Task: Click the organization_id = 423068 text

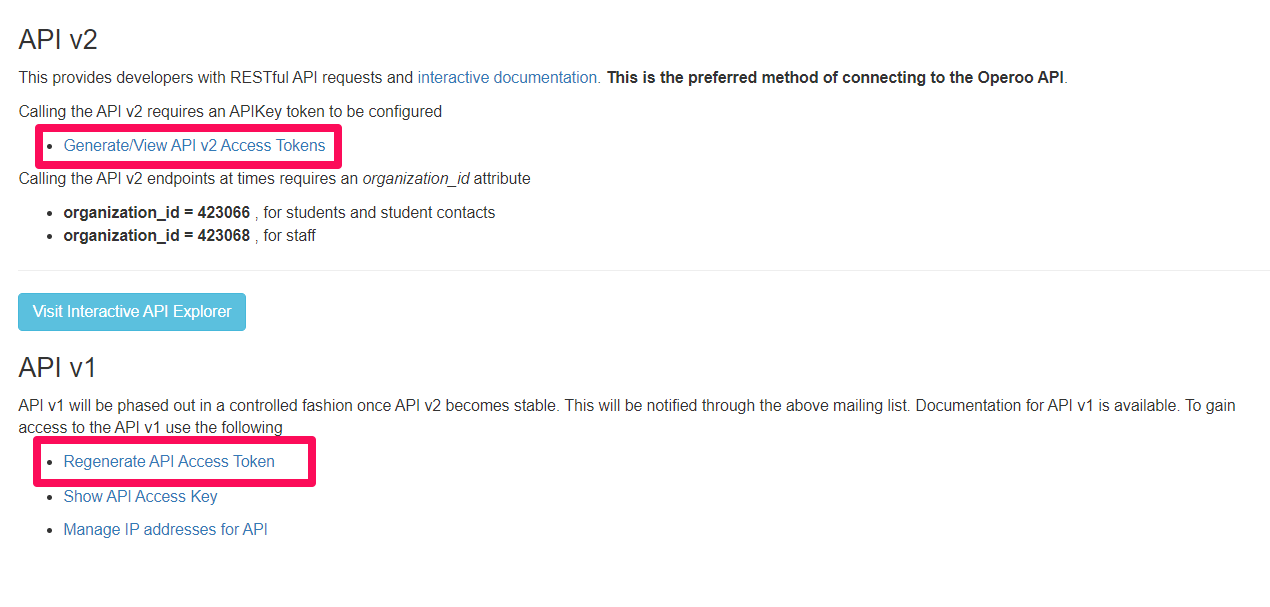Action: click(x=157, y=236)
